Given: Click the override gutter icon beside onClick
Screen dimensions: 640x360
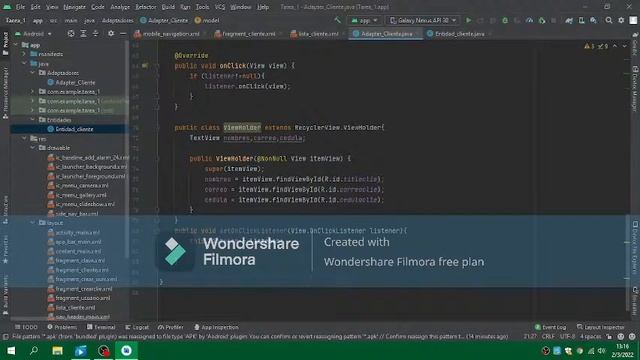Looking at the screenshot, I should pyautogui.click(x=145, y=65).
